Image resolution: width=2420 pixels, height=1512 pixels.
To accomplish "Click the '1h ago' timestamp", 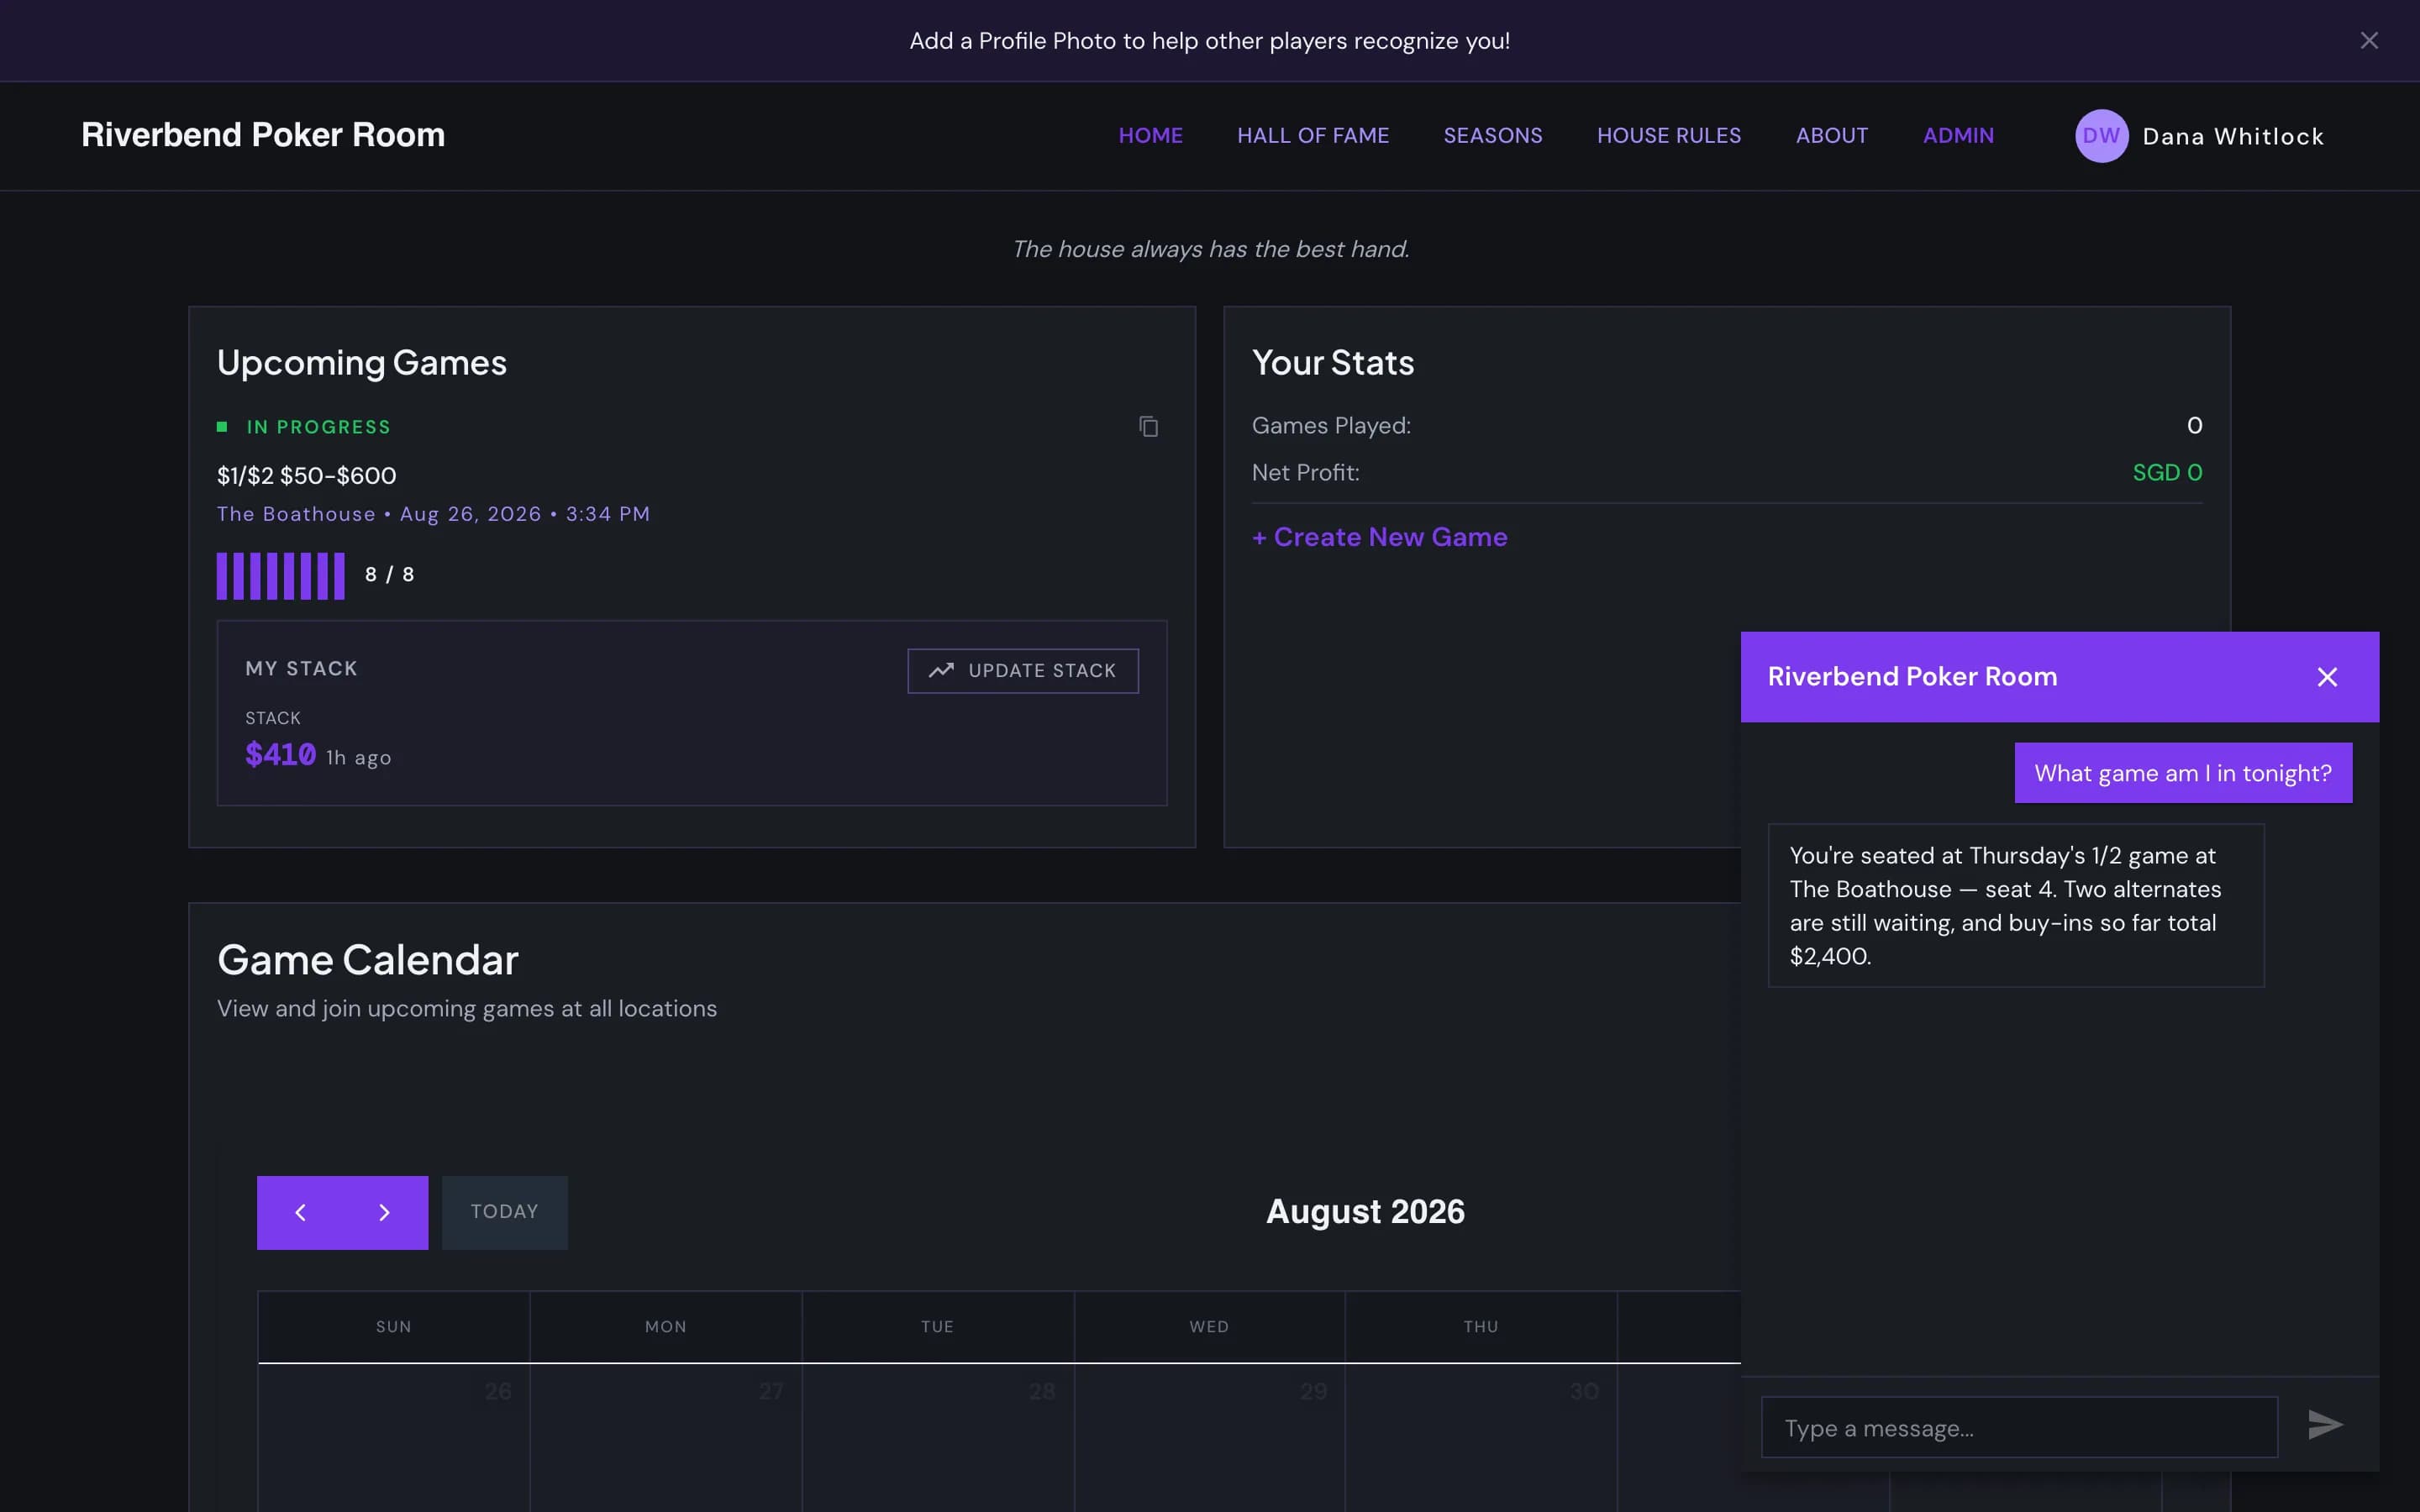I will coord(358,758).
